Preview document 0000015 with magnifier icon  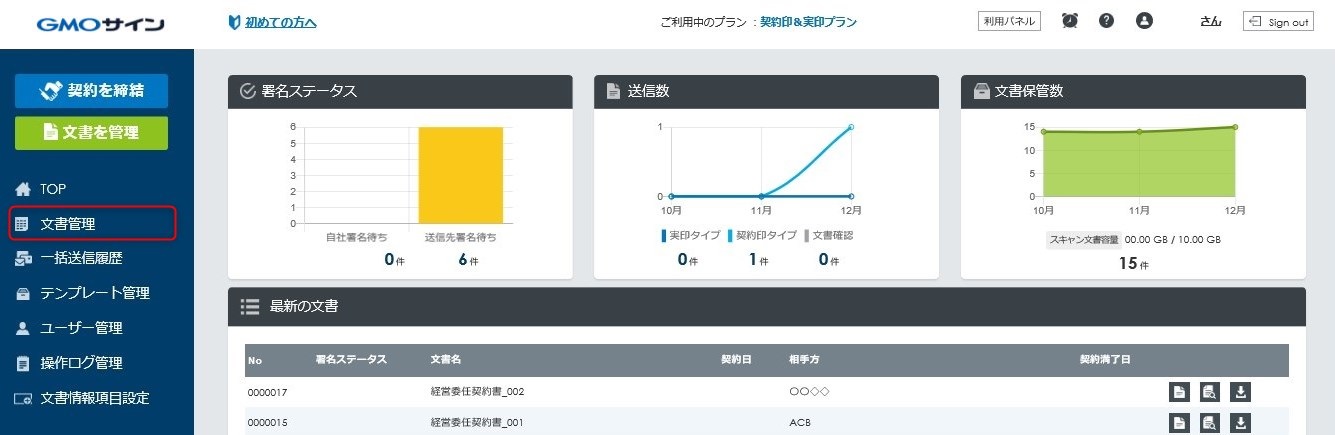1210,423
